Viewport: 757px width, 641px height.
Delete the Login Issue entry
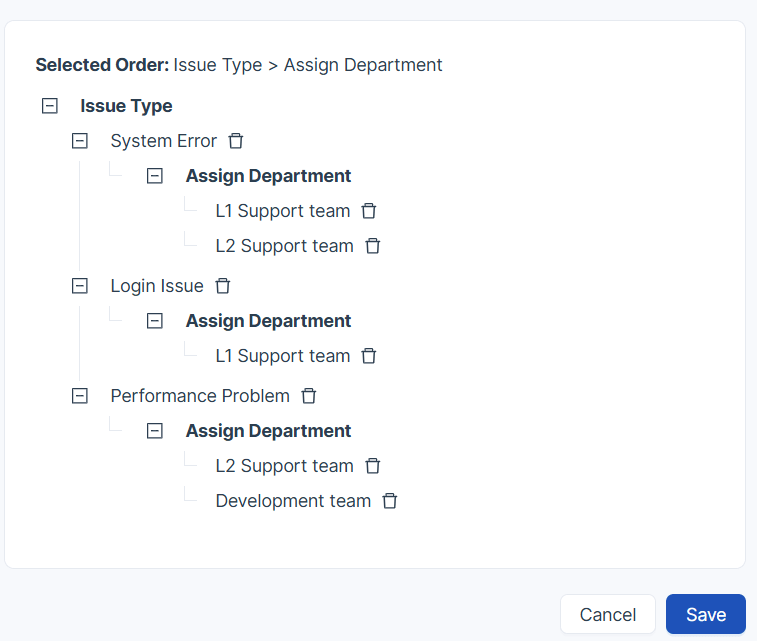tap(223, 286)
